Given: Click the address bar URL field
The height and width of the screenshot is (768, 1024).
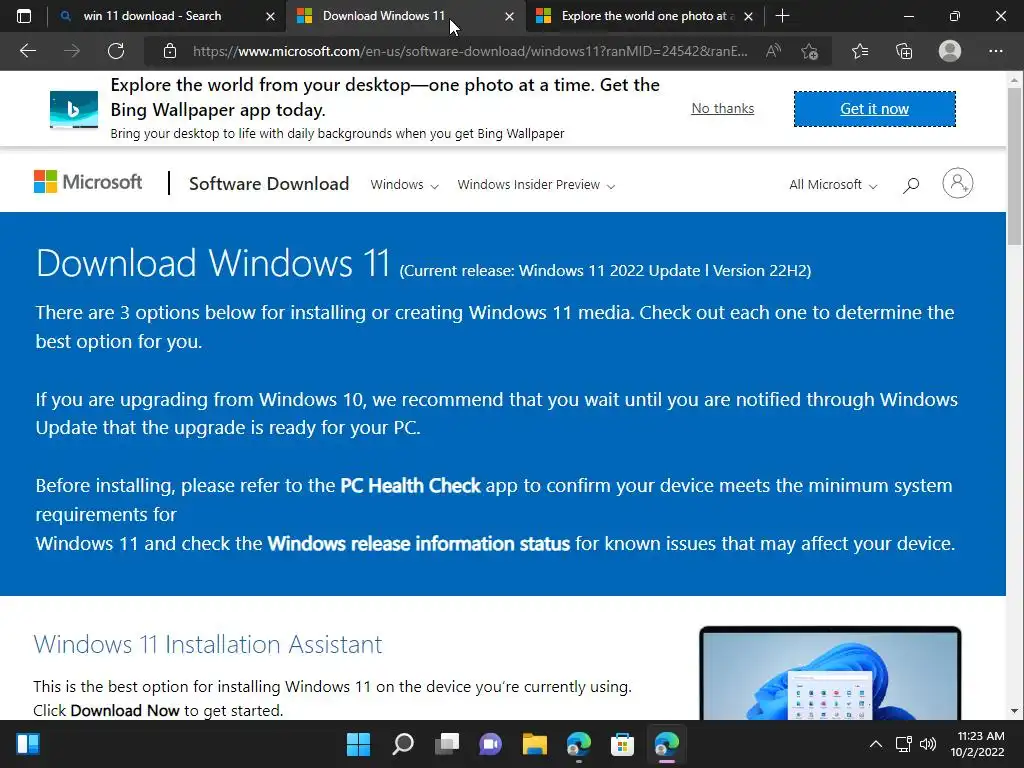Looking at the screenshot, I should [x=470, y=51].
